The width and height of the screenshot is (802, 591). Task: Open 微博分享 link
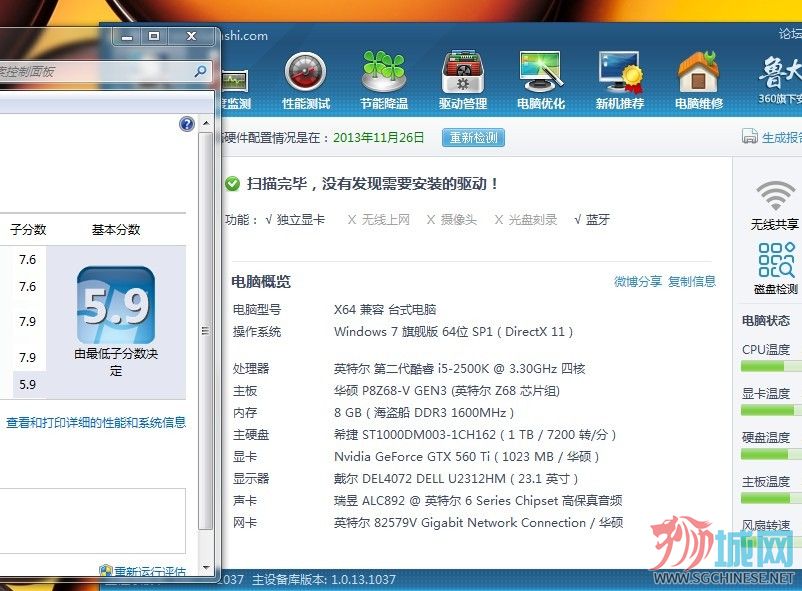[x=638, y=281]
